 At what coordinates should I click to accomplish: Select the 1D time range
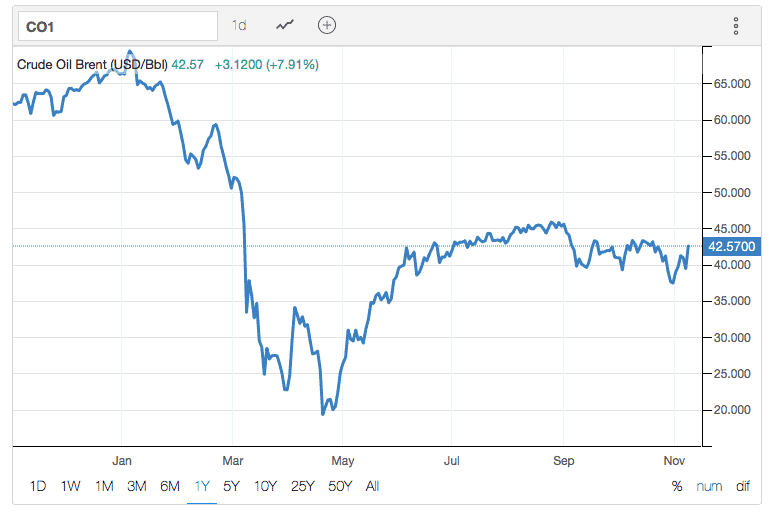pyautogui.click(x=37, y=487)
